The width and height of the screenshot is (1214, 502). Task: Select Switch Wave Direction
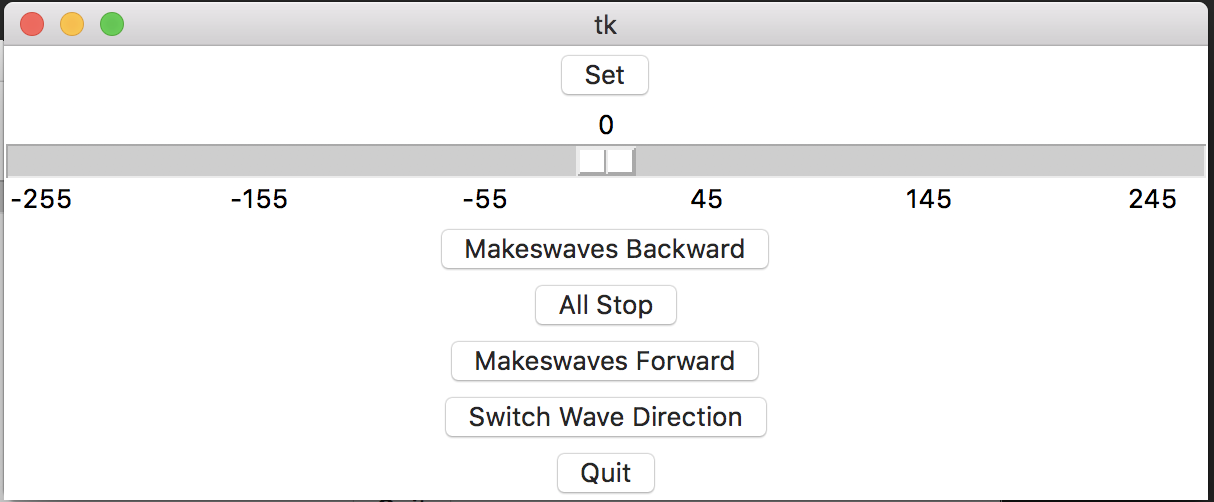click(606, 417)
